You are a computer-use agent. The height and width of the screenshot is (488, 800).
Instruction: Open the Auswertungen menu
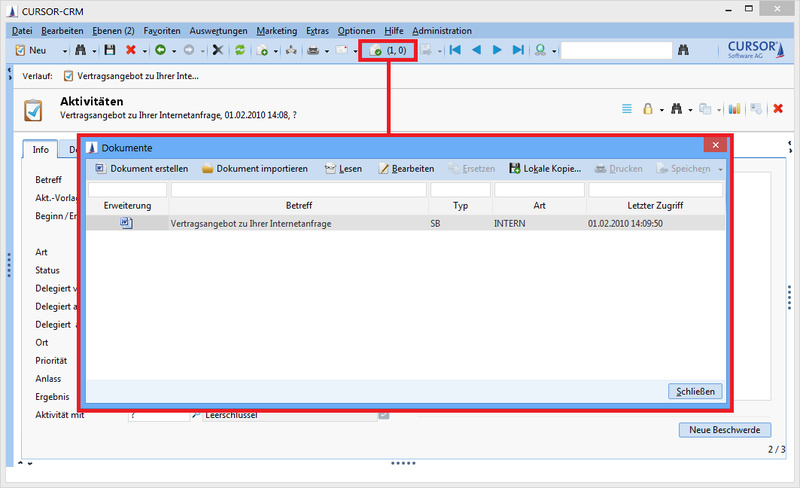(x=218, y=31)
